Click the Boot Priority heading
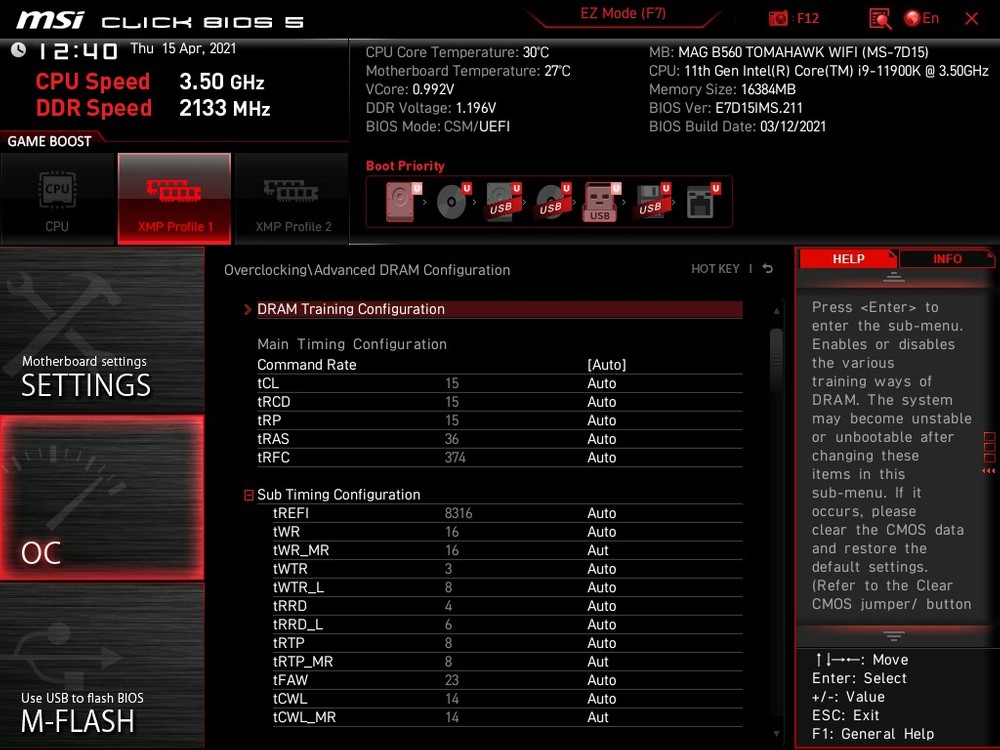Image resolution: width=1000 pixels, height=750 pixels. 405,166
